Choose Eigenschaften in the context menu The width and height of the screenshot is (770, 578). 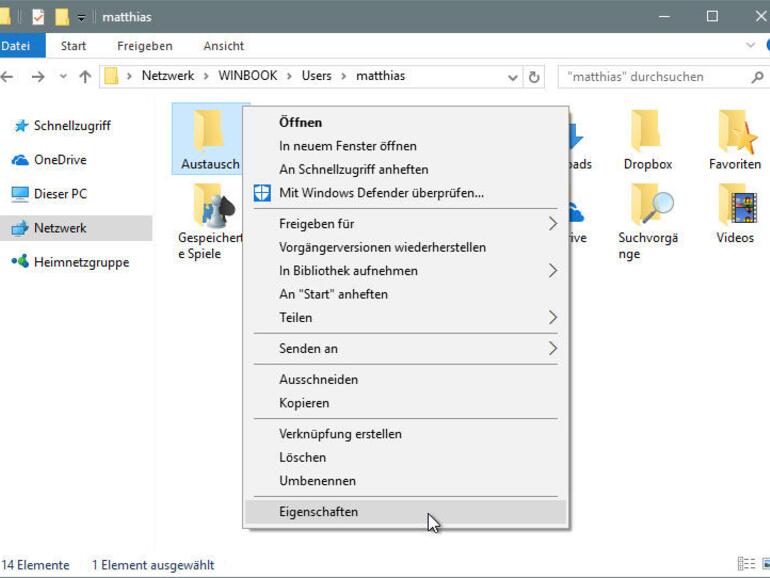406,512
